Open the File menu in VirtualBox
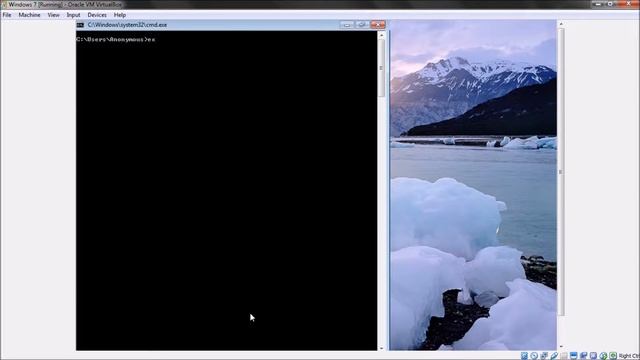 pyautogui.click(x=7, y=15)
